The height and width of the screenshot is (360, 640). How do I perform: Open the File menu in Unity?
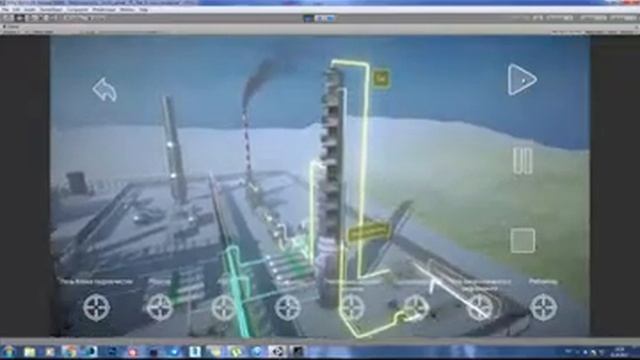click(5, 9)
